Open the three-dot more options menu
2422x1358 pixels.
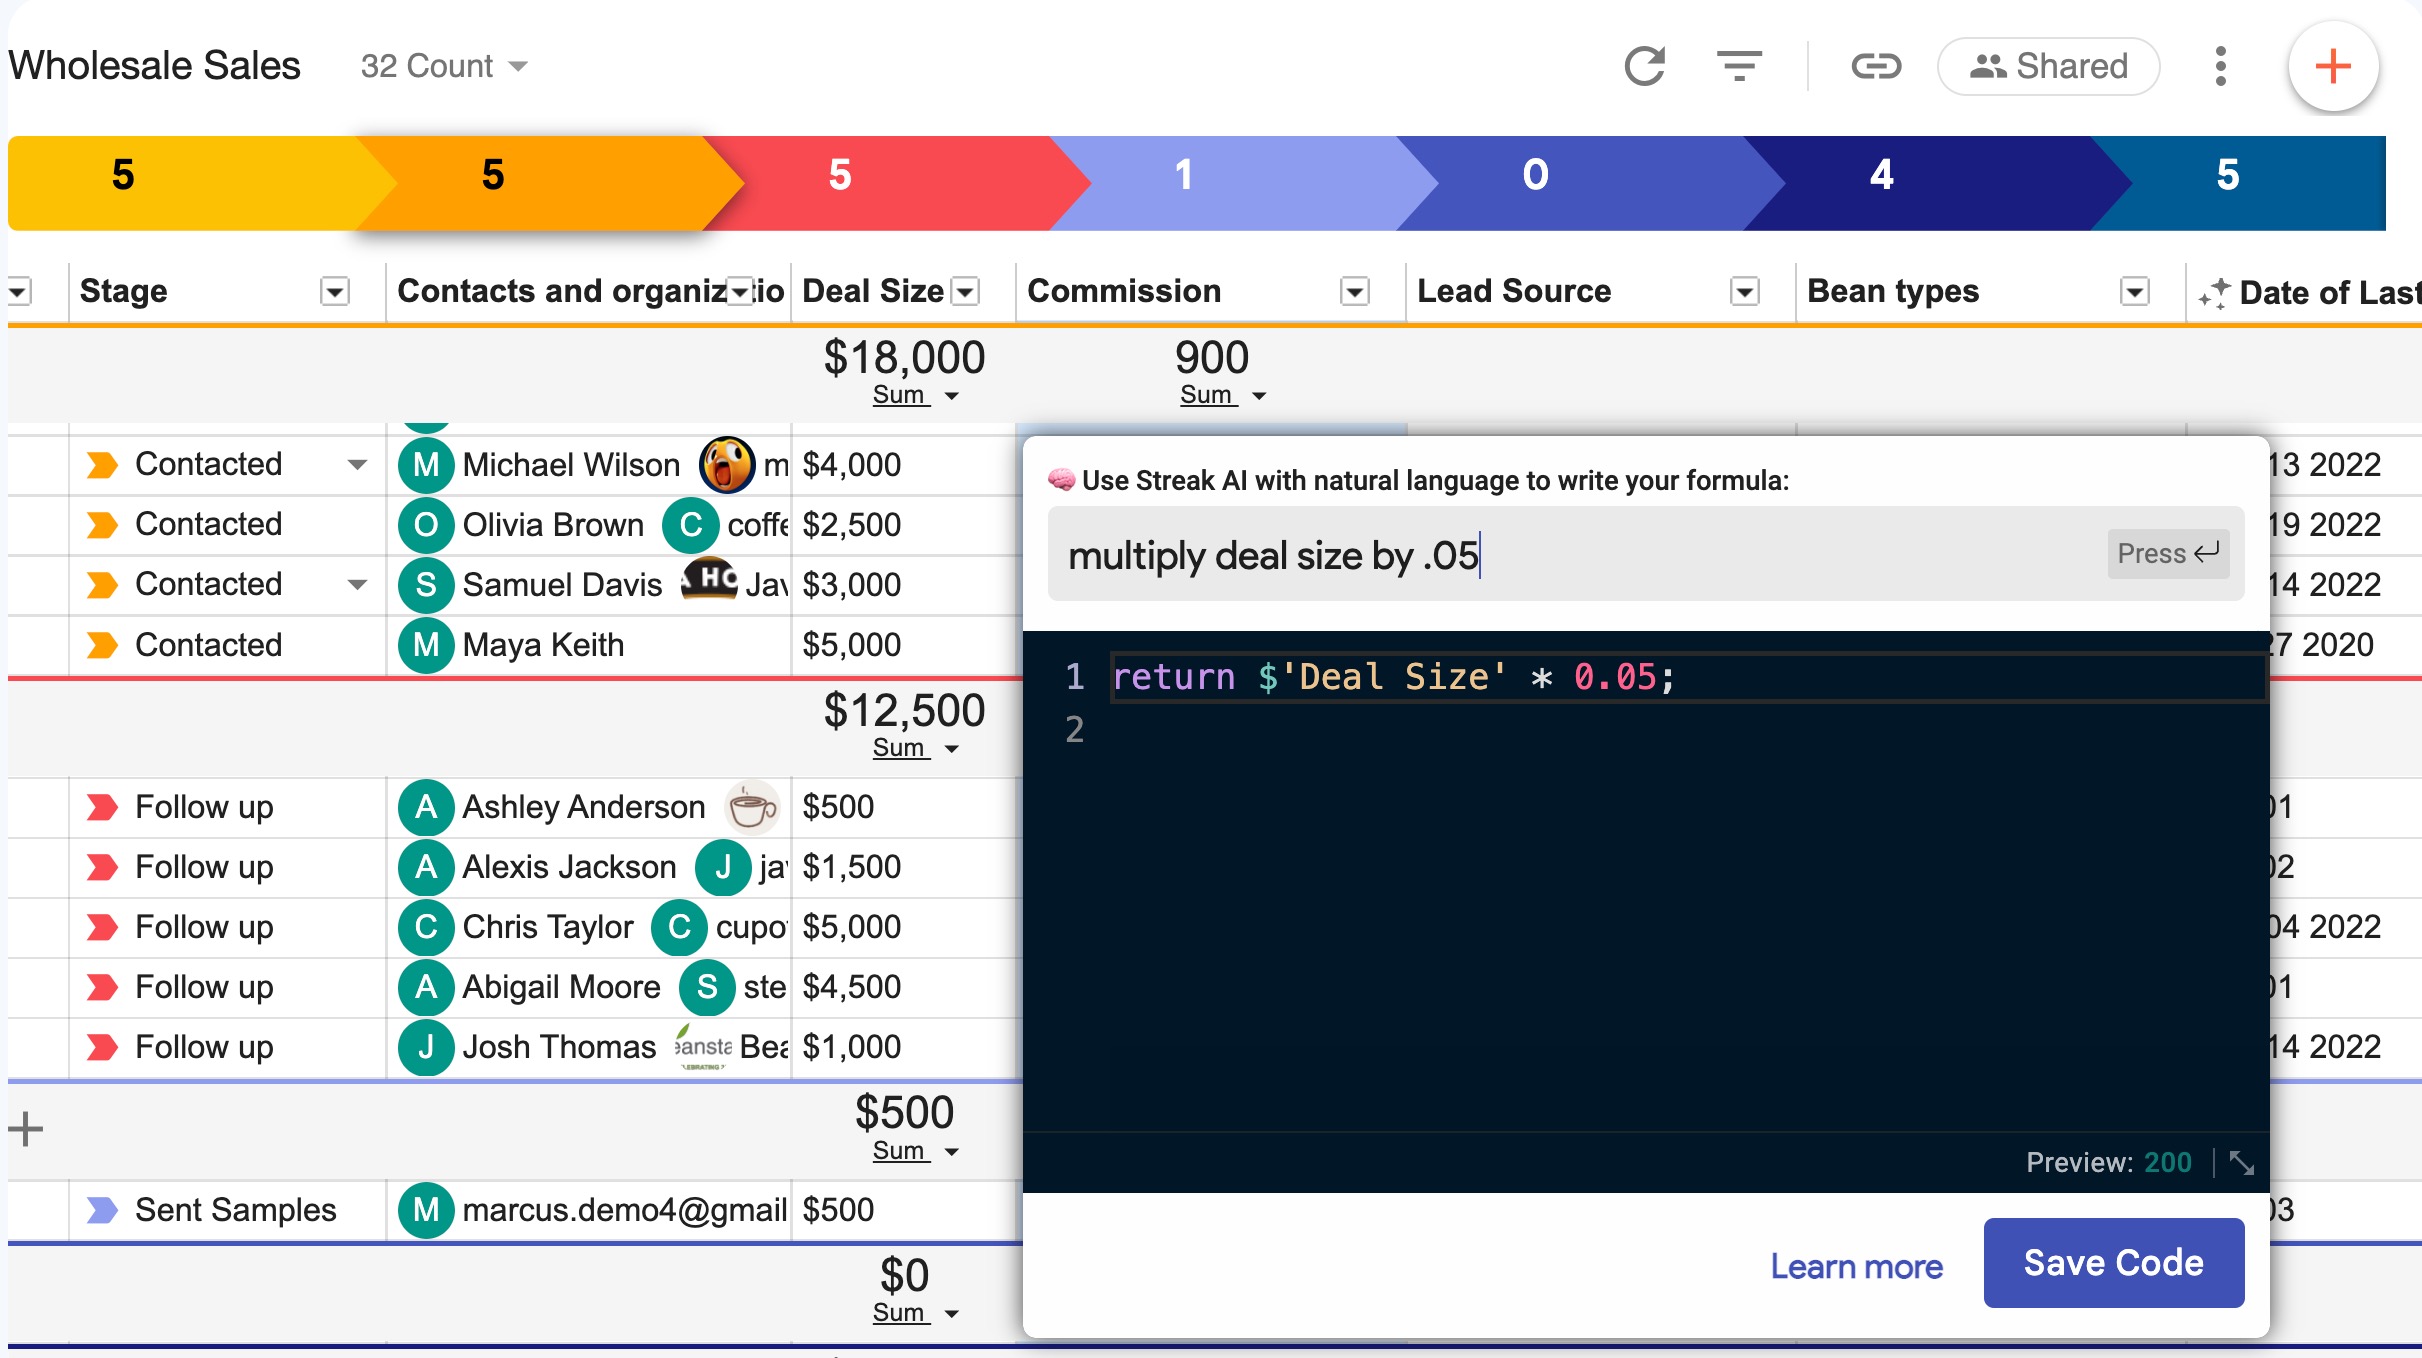point(2220,66)
